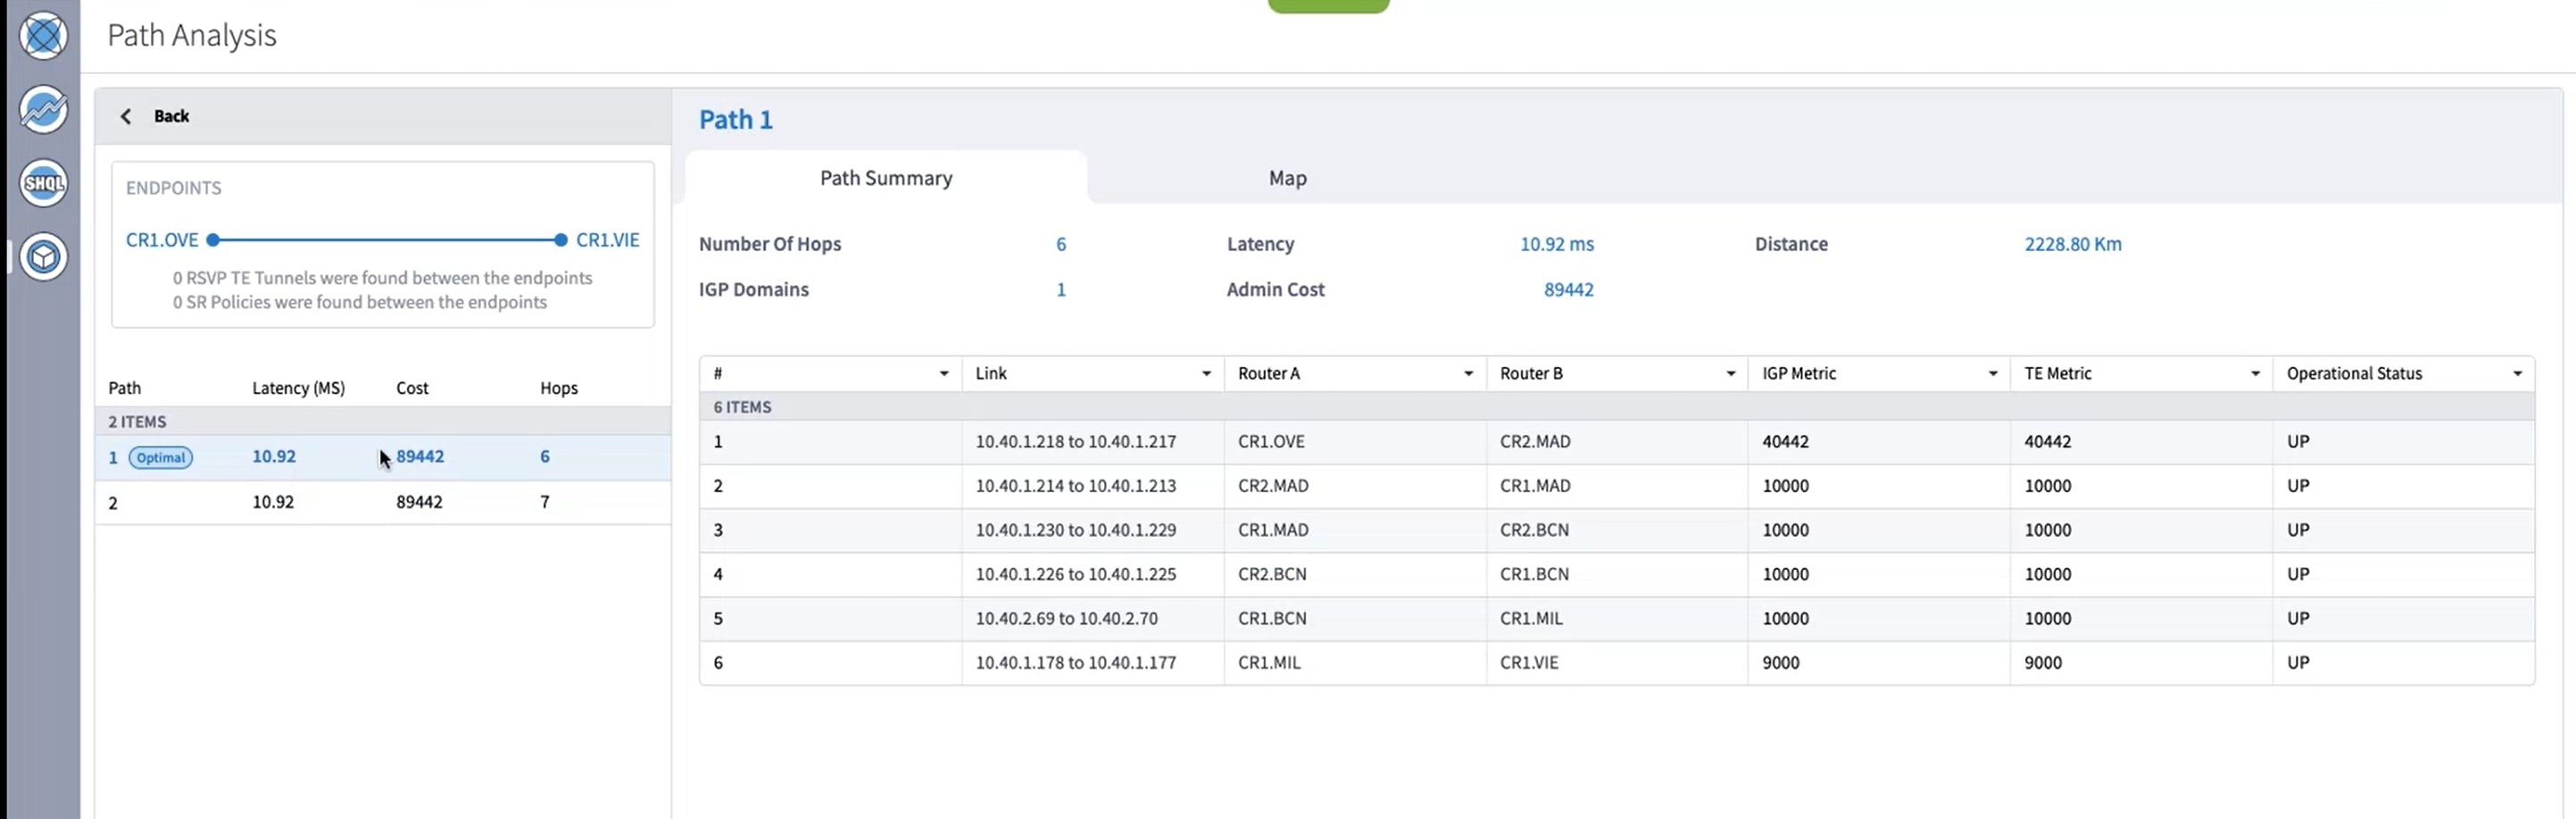Open the cube model sidebar icon
The width and height of the screenshot is (2576, 819).
[43, 257]
